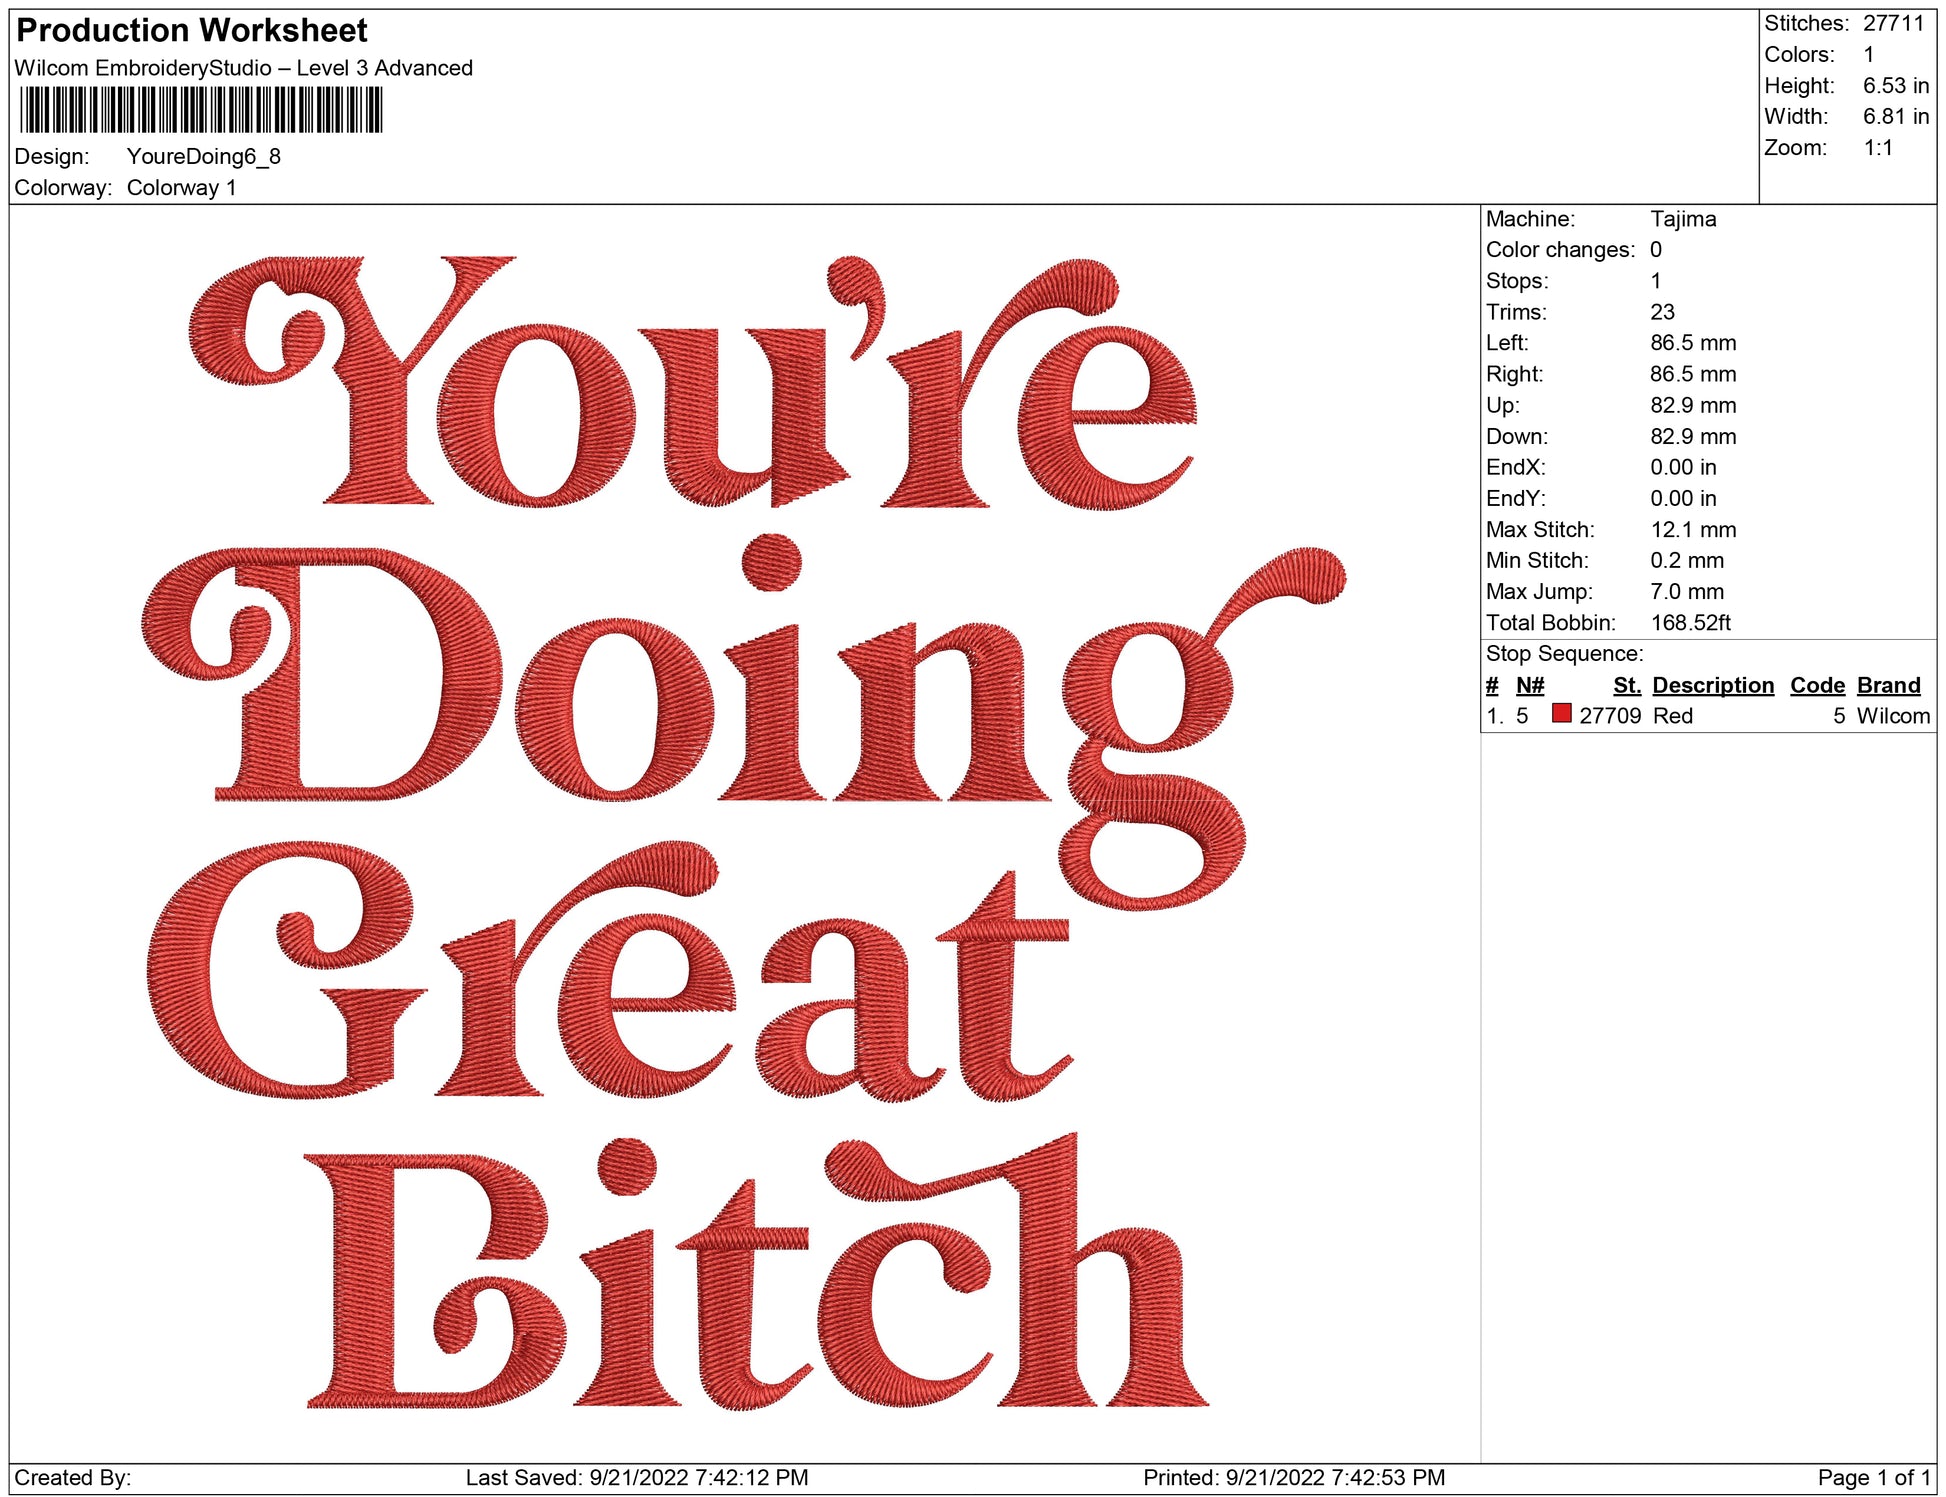Viewport: 1946px width, 1497px height.
Task: Click the Production Worksheet title
Action: point(192,31)
